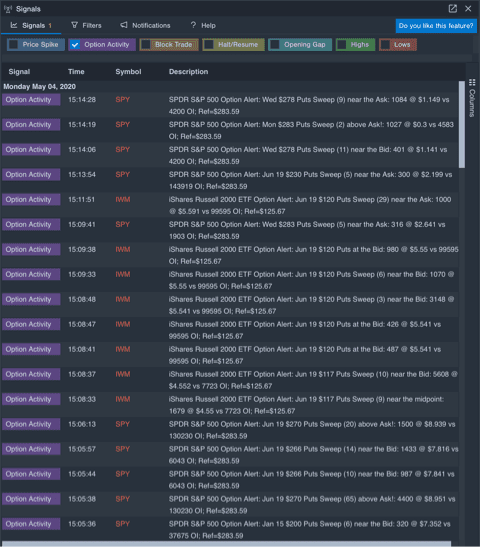Image resolution: width=480 pixels, height=547 pixels.
Task: Sort by the Signal column header
Action: click(x=19, y=72)
